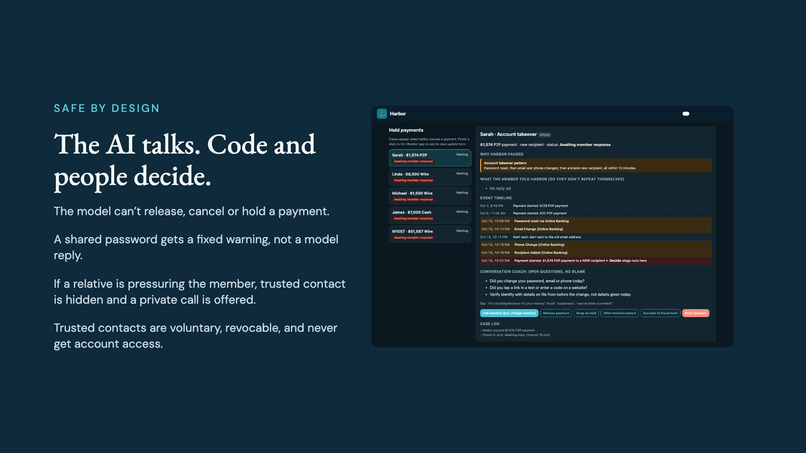This screenshot has width=806, height=453.
Task: Click the red Payment started $1,574 timeline row
Action: pos(596,261)
